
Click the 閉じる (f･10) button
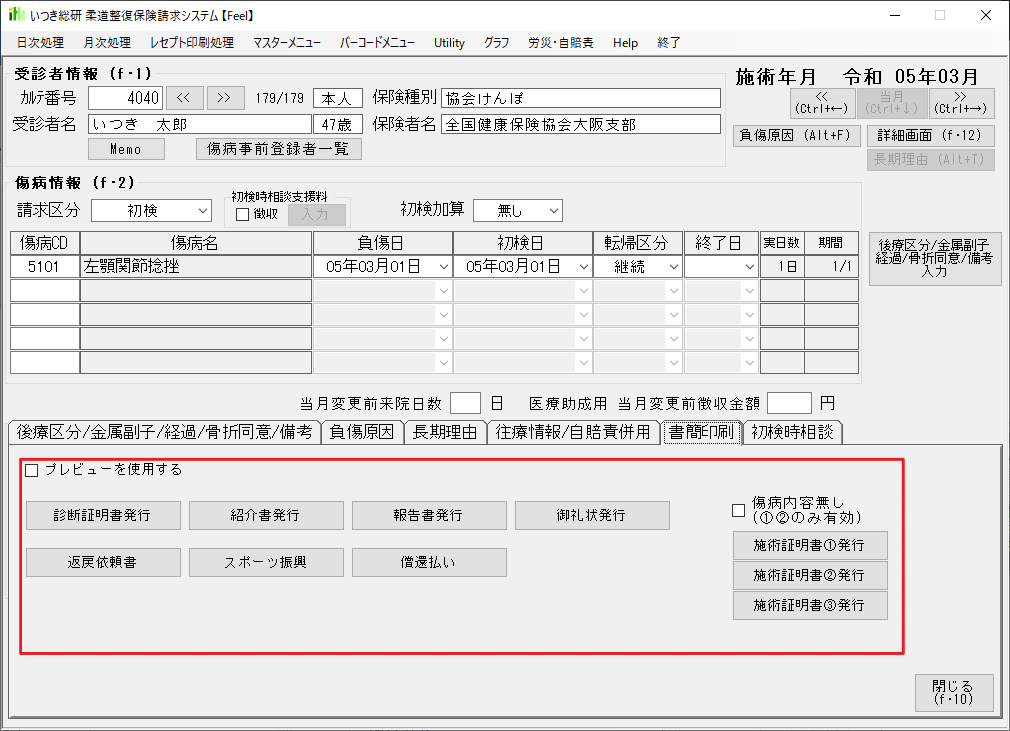coord(953,693)
